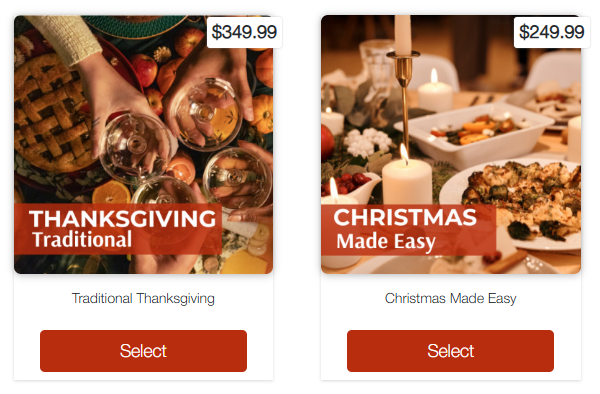Select the Traditional Thanksgiving package
Viewport: 600px width, 394px height.
coord(143,351)
